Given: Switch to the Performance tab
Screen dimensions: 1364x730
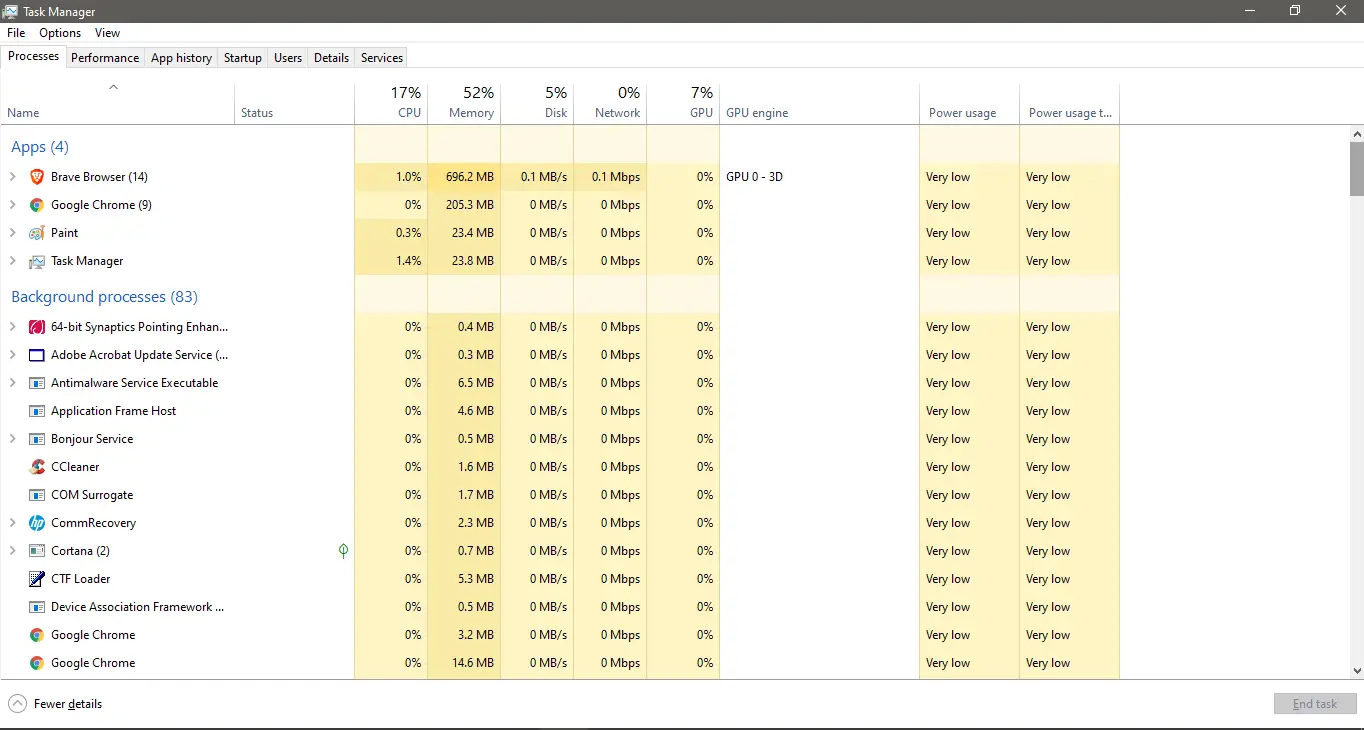Looking at the screenshot, I should (x=105, y=58).
